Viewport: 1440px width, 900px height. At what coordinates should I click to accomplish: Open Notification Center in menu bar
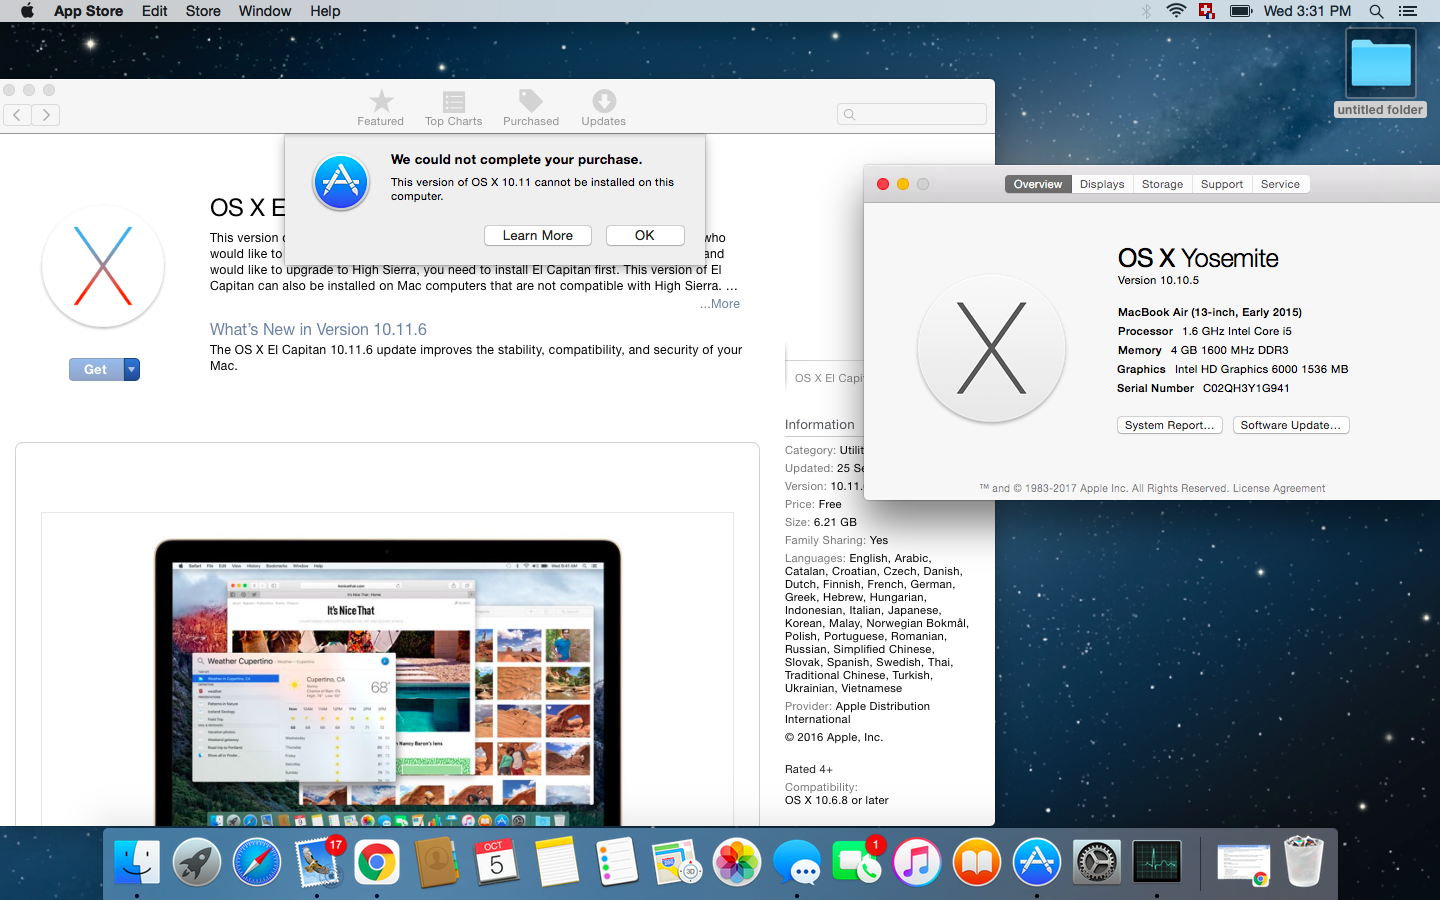(x=1408, y=11)
